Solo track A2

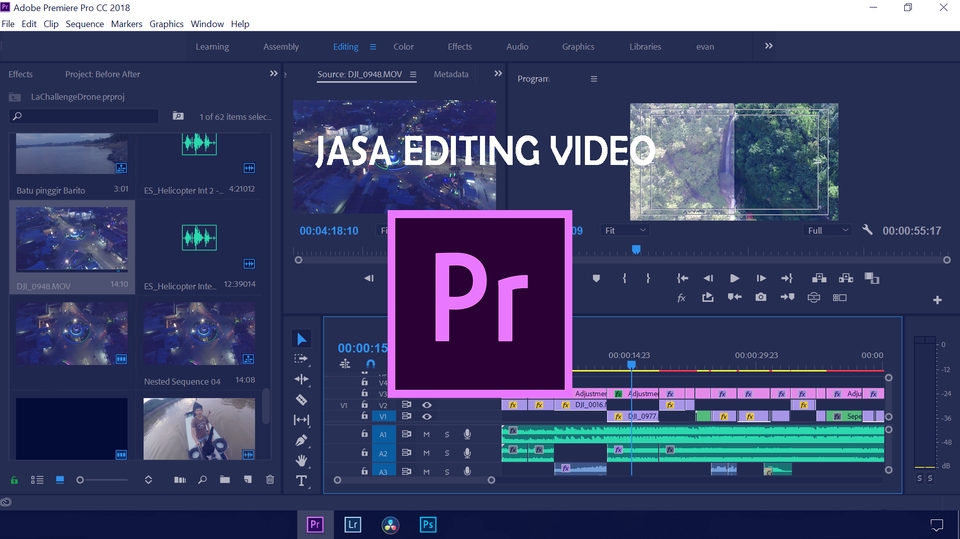447,453
